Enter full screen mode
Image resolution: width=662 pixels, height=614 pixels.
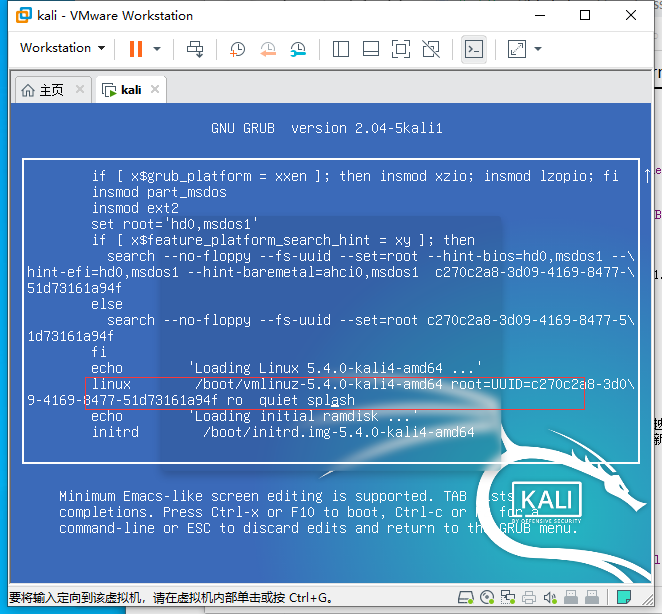coord(401,49)
